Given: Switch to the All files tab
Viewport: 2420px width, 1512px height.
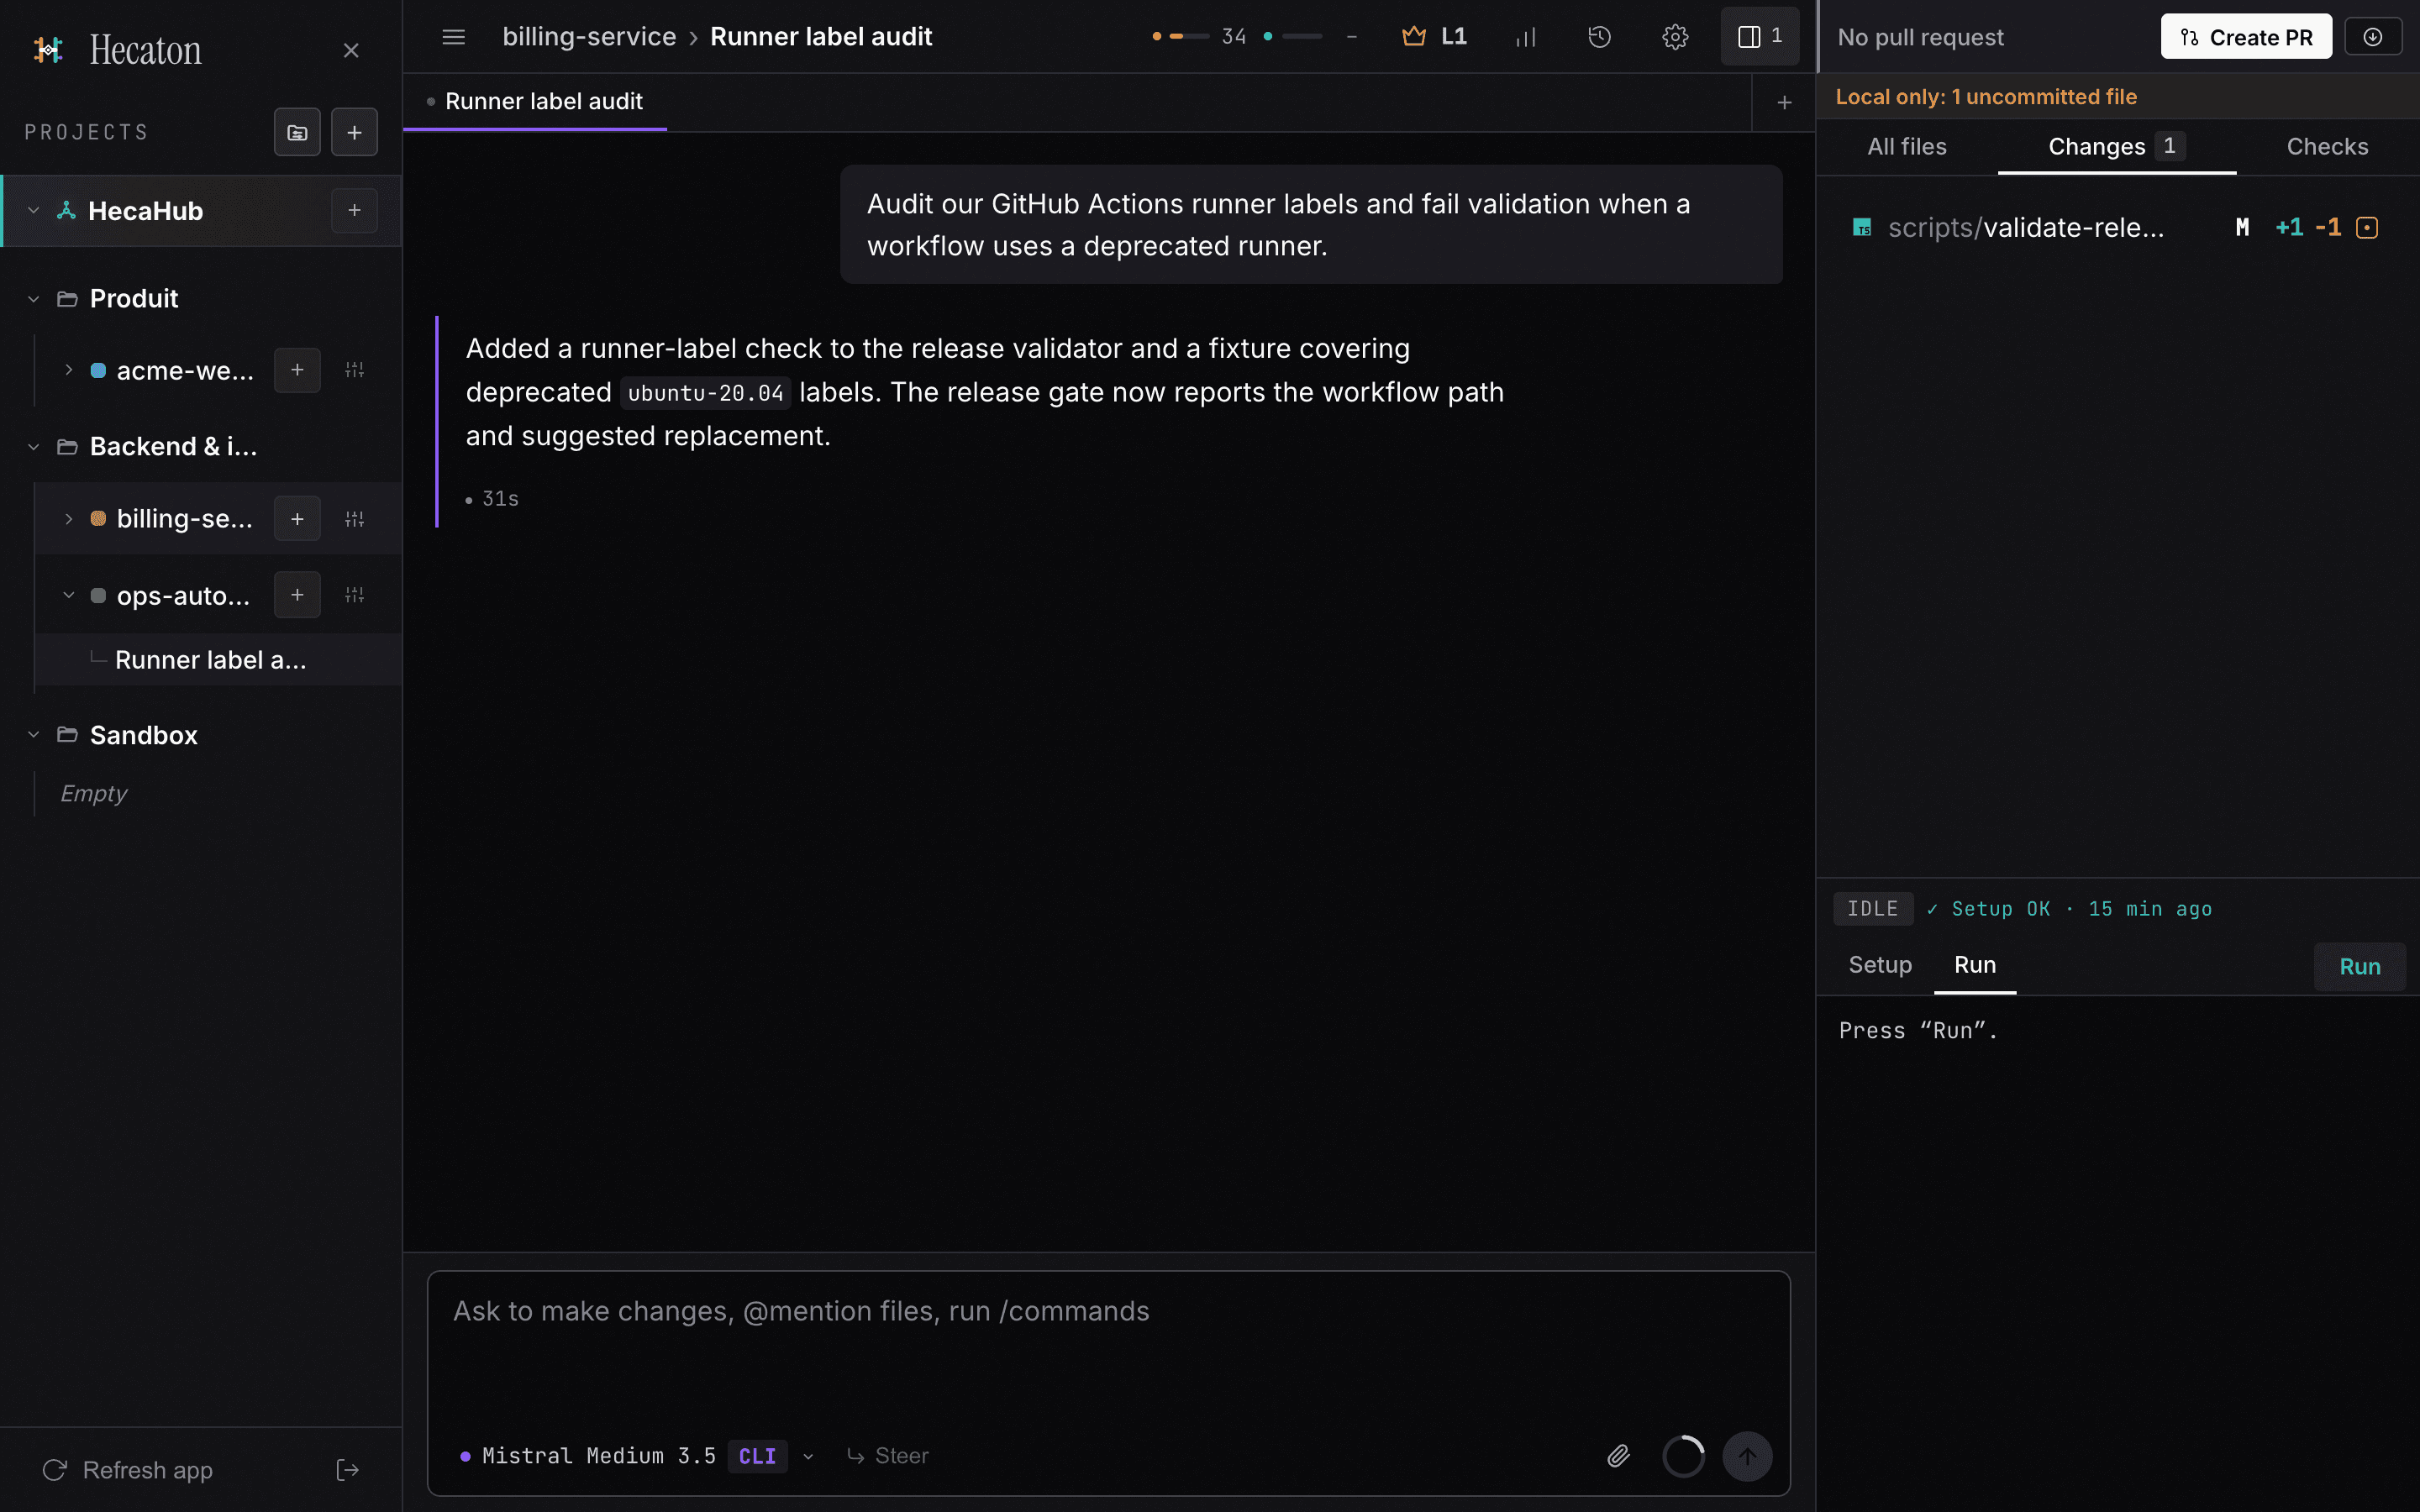Looking at the screenshot, I should [1907, 147].
